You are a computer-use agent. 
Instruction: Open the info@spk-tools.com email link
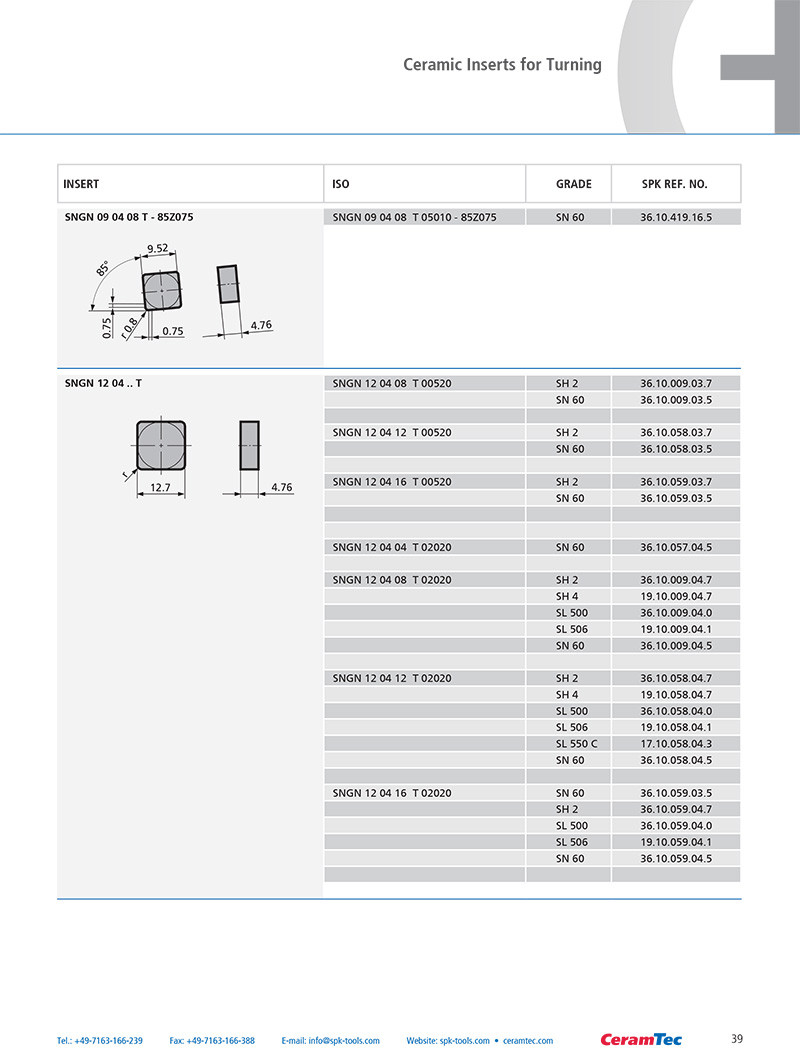(x=330, y=1040)
